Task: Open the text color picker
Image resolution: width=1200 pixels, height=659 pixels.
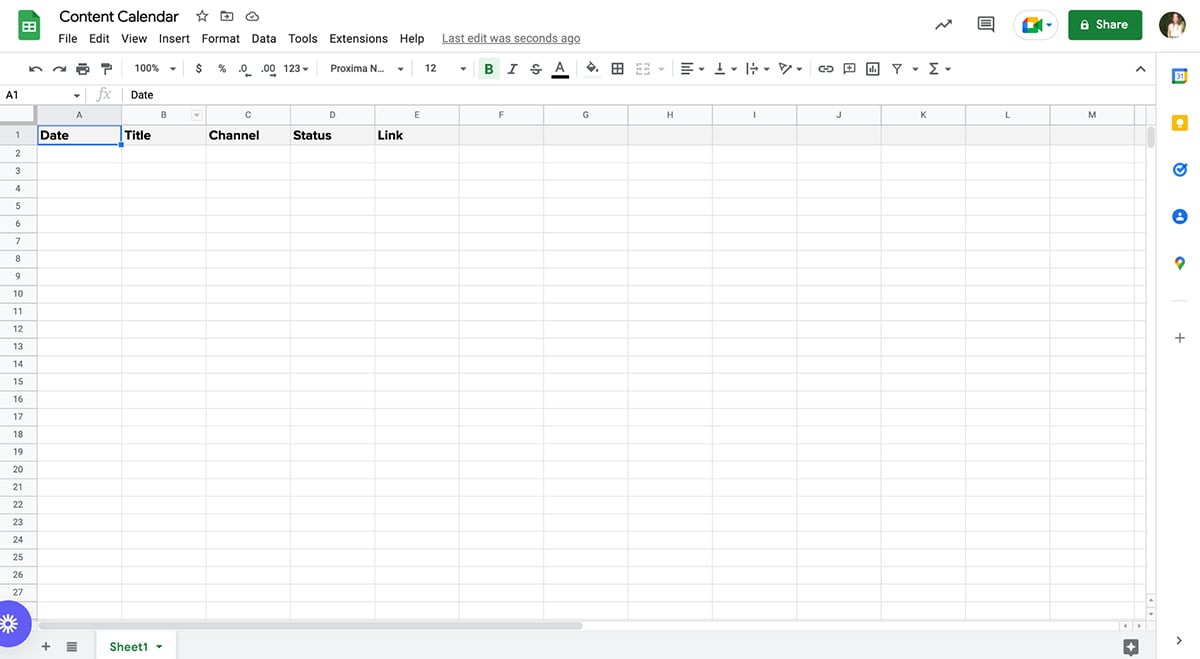Action: 559,68
